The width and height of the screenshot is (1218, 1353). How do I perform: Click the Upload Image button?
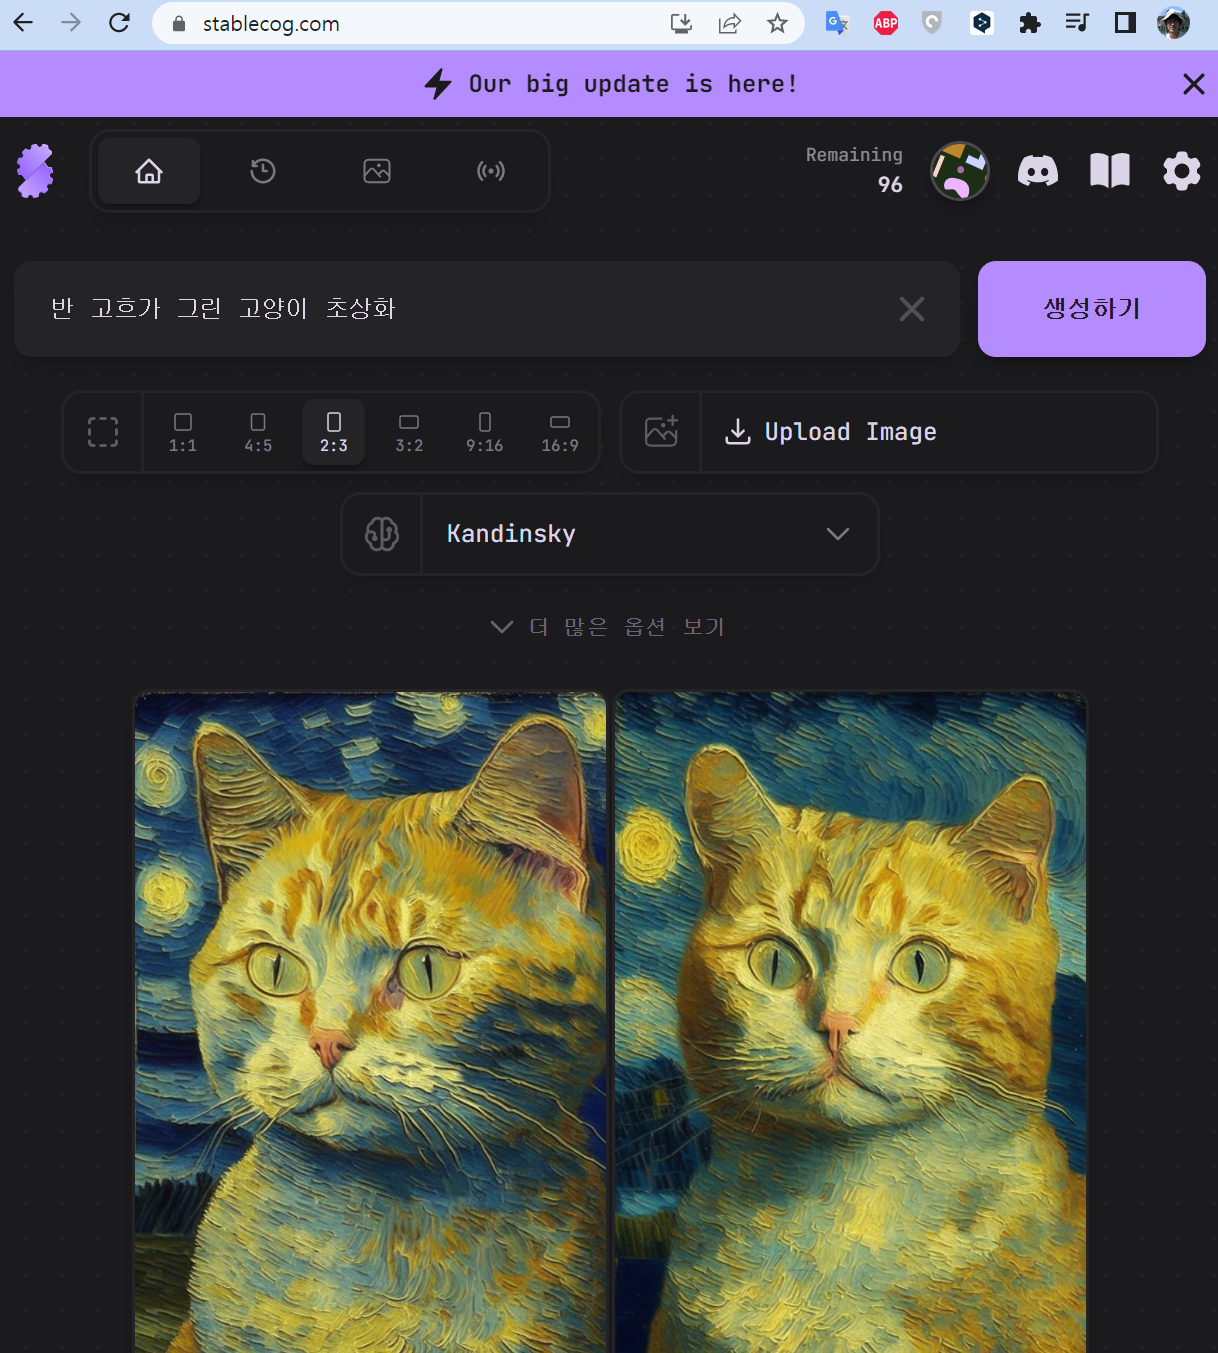(929, 432)
